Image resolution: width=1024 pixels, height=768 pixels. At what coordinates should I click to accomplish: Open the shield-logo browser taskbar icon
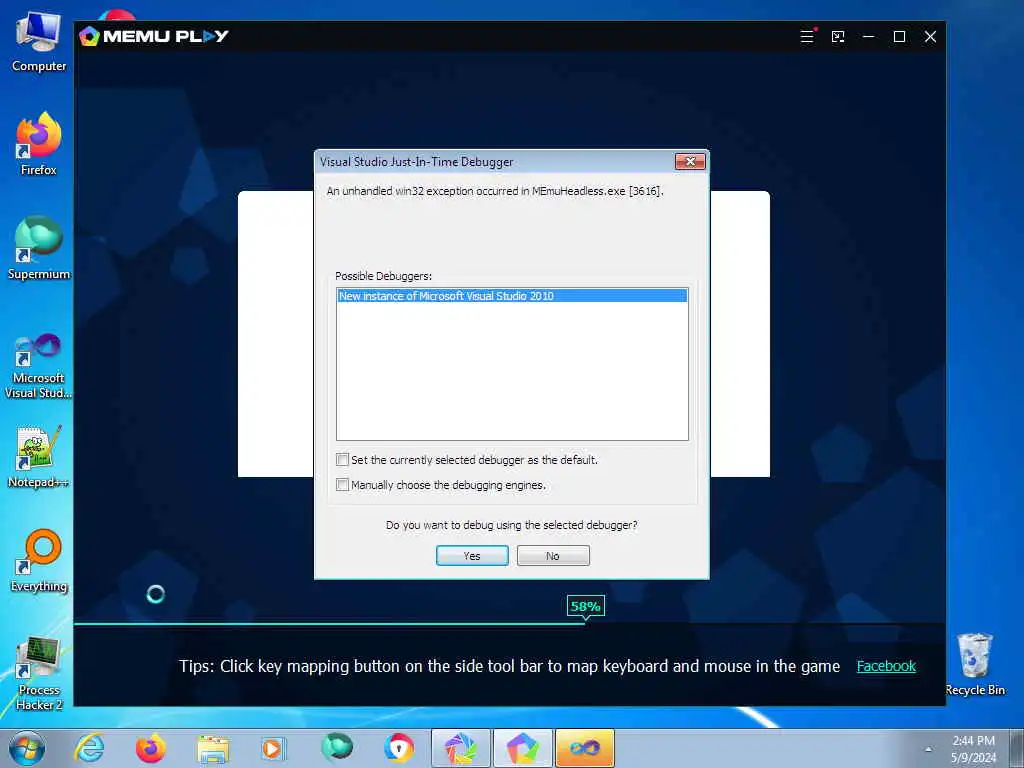tap(399, 748)
